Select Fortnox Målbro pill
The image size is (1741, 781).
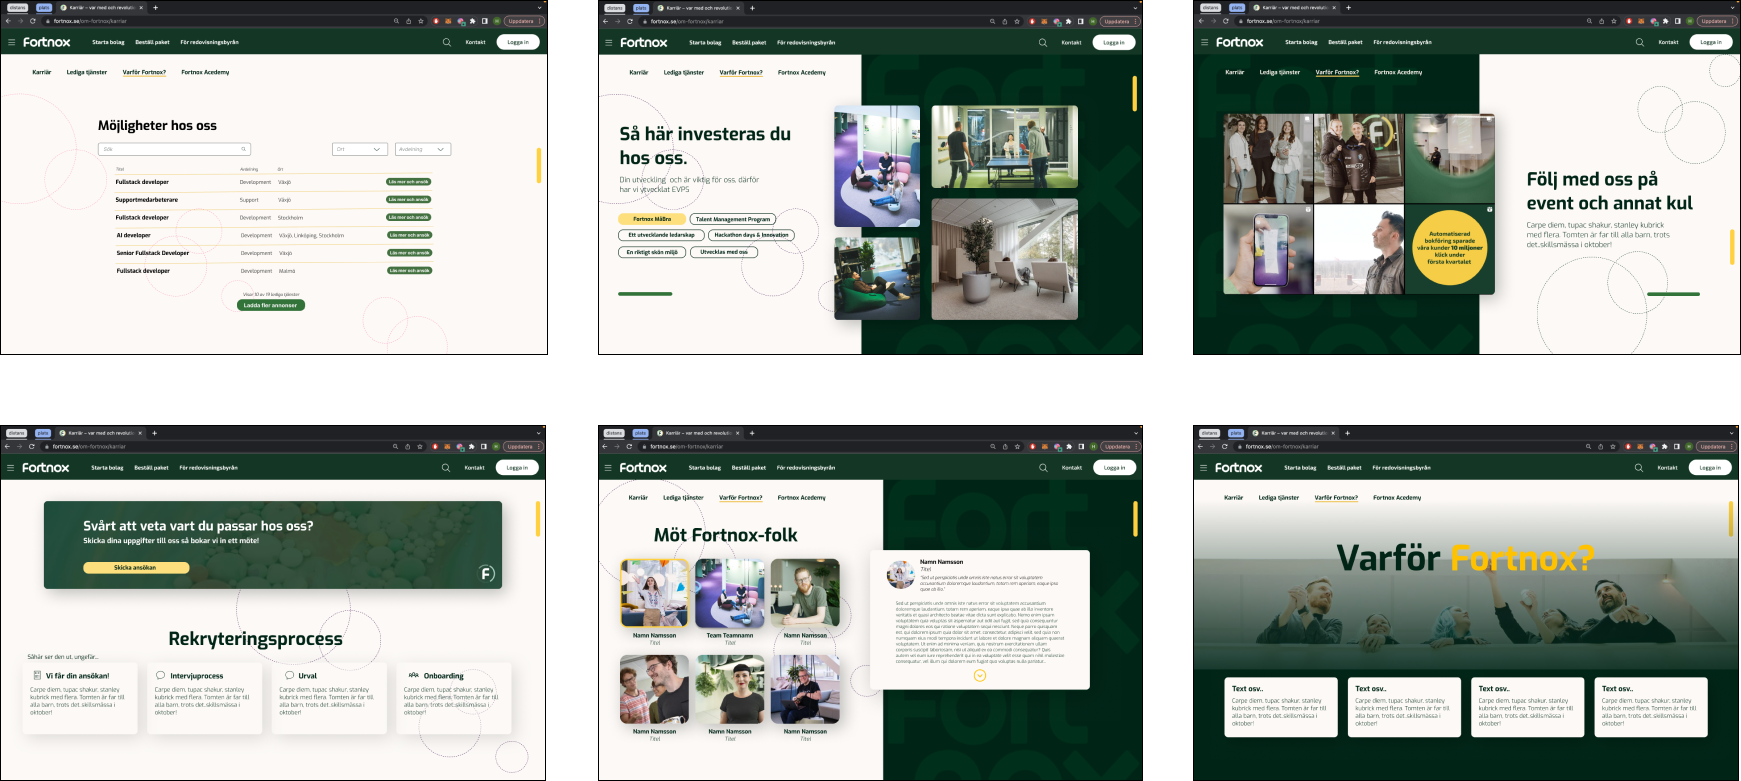pyautogui.click(x=652, y=219)
